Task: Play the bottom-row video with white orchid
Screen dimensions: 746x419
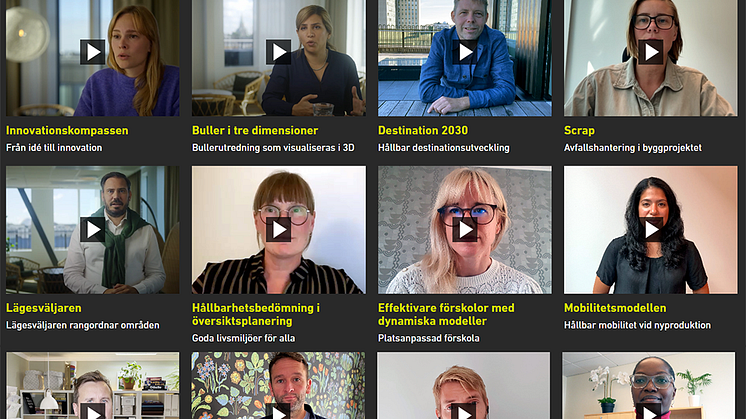Action: click(649, 412)
